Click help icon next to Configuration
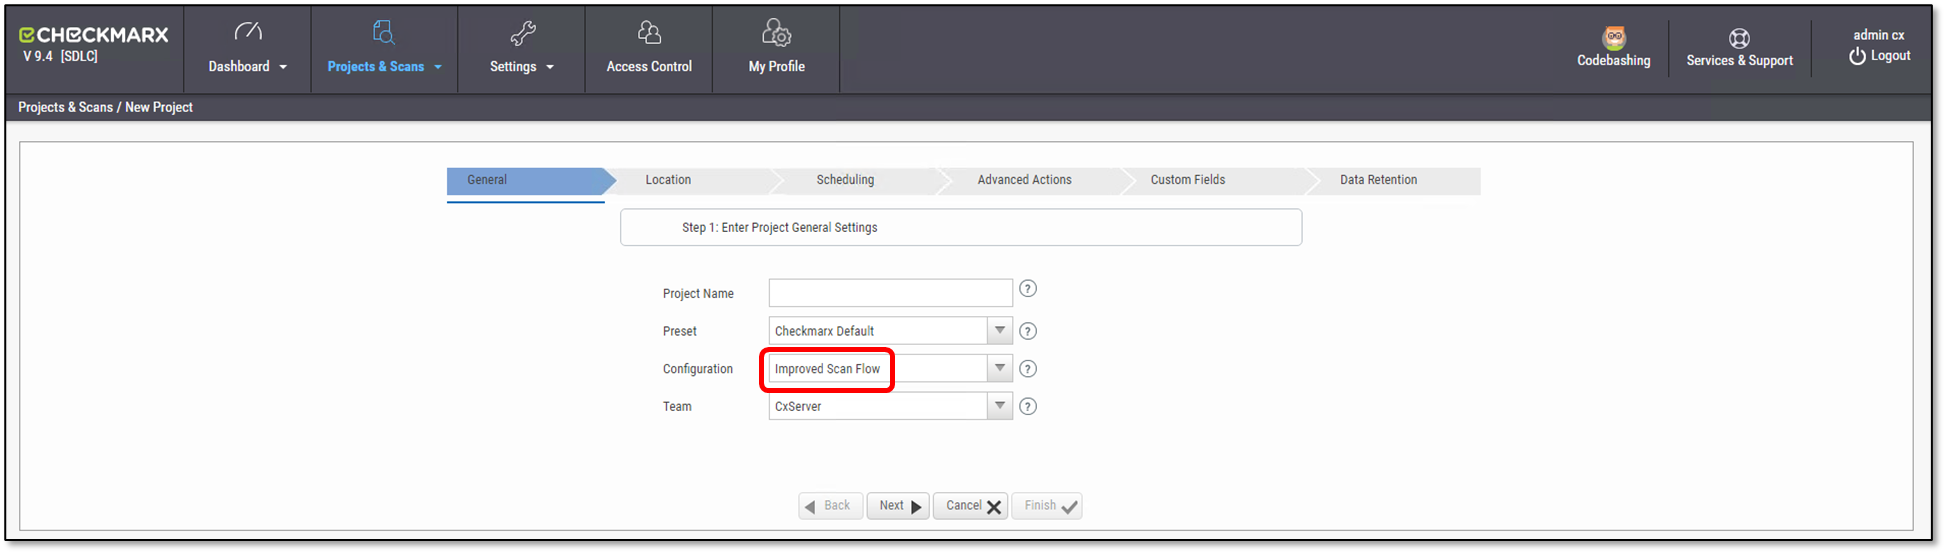 pyautogui.click(x=1027, y=369)
